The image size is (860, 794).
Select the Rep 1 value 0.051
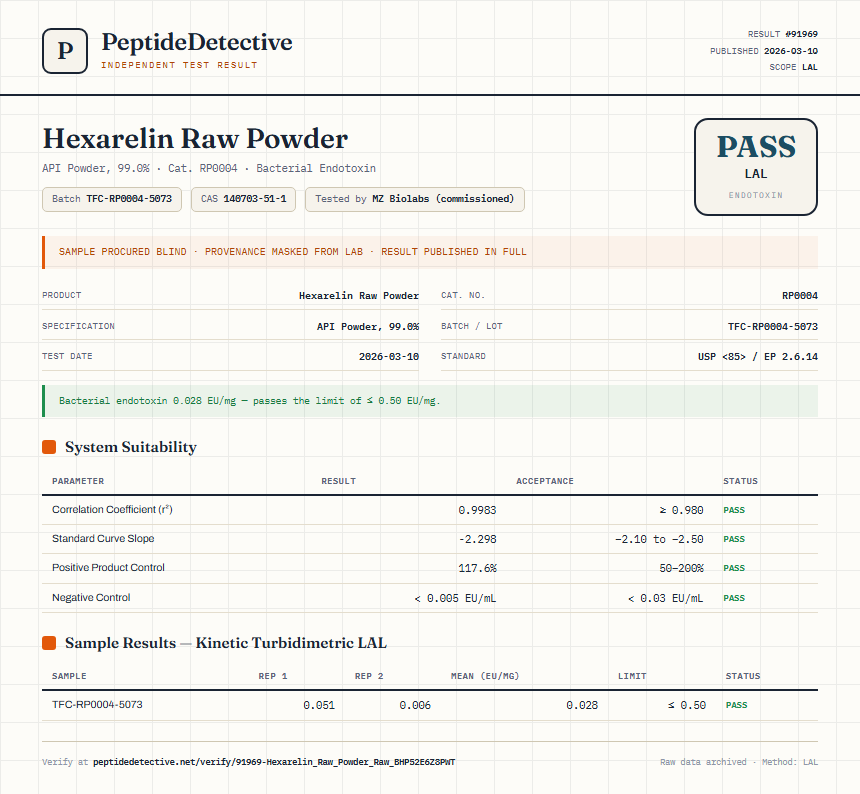[319, 705]
